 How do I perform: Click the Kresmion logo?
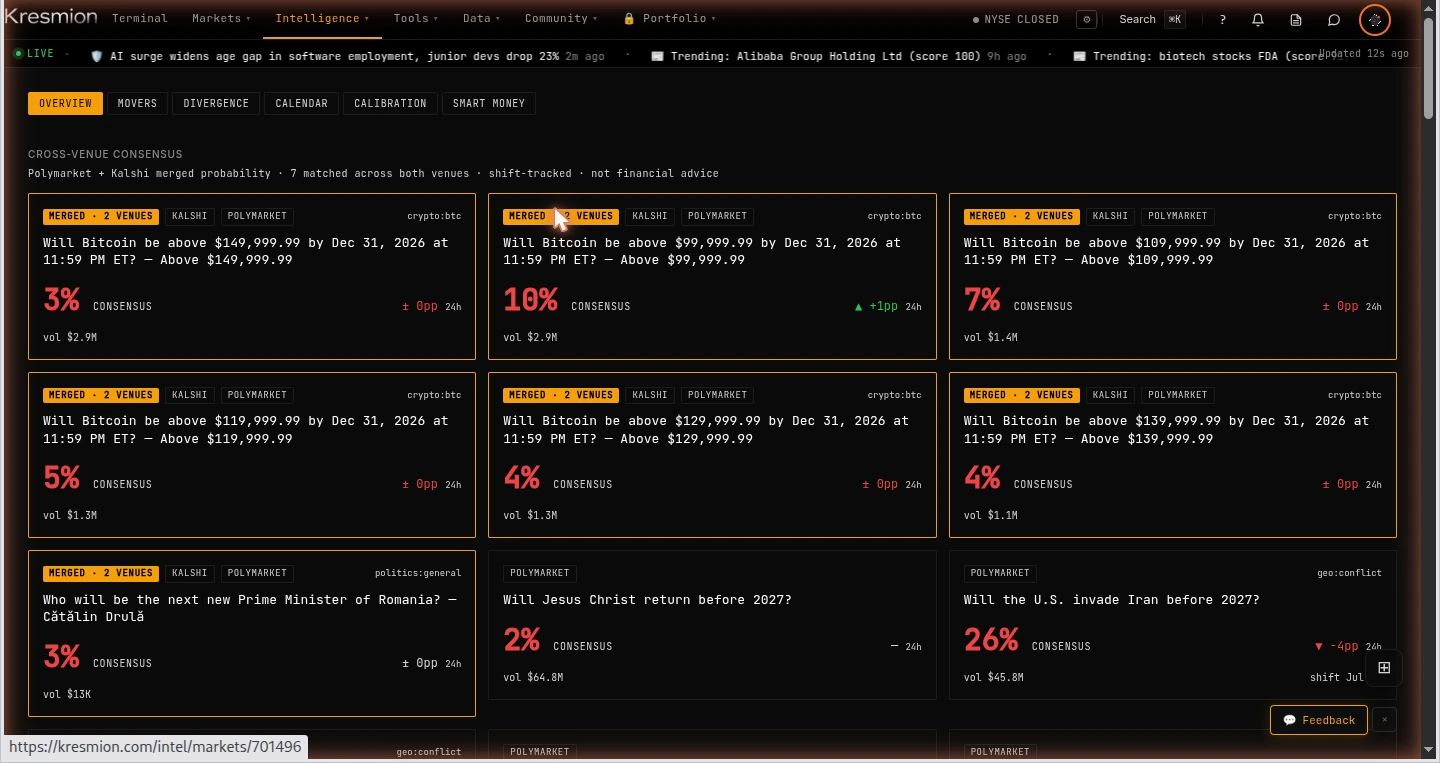(51, 17)
